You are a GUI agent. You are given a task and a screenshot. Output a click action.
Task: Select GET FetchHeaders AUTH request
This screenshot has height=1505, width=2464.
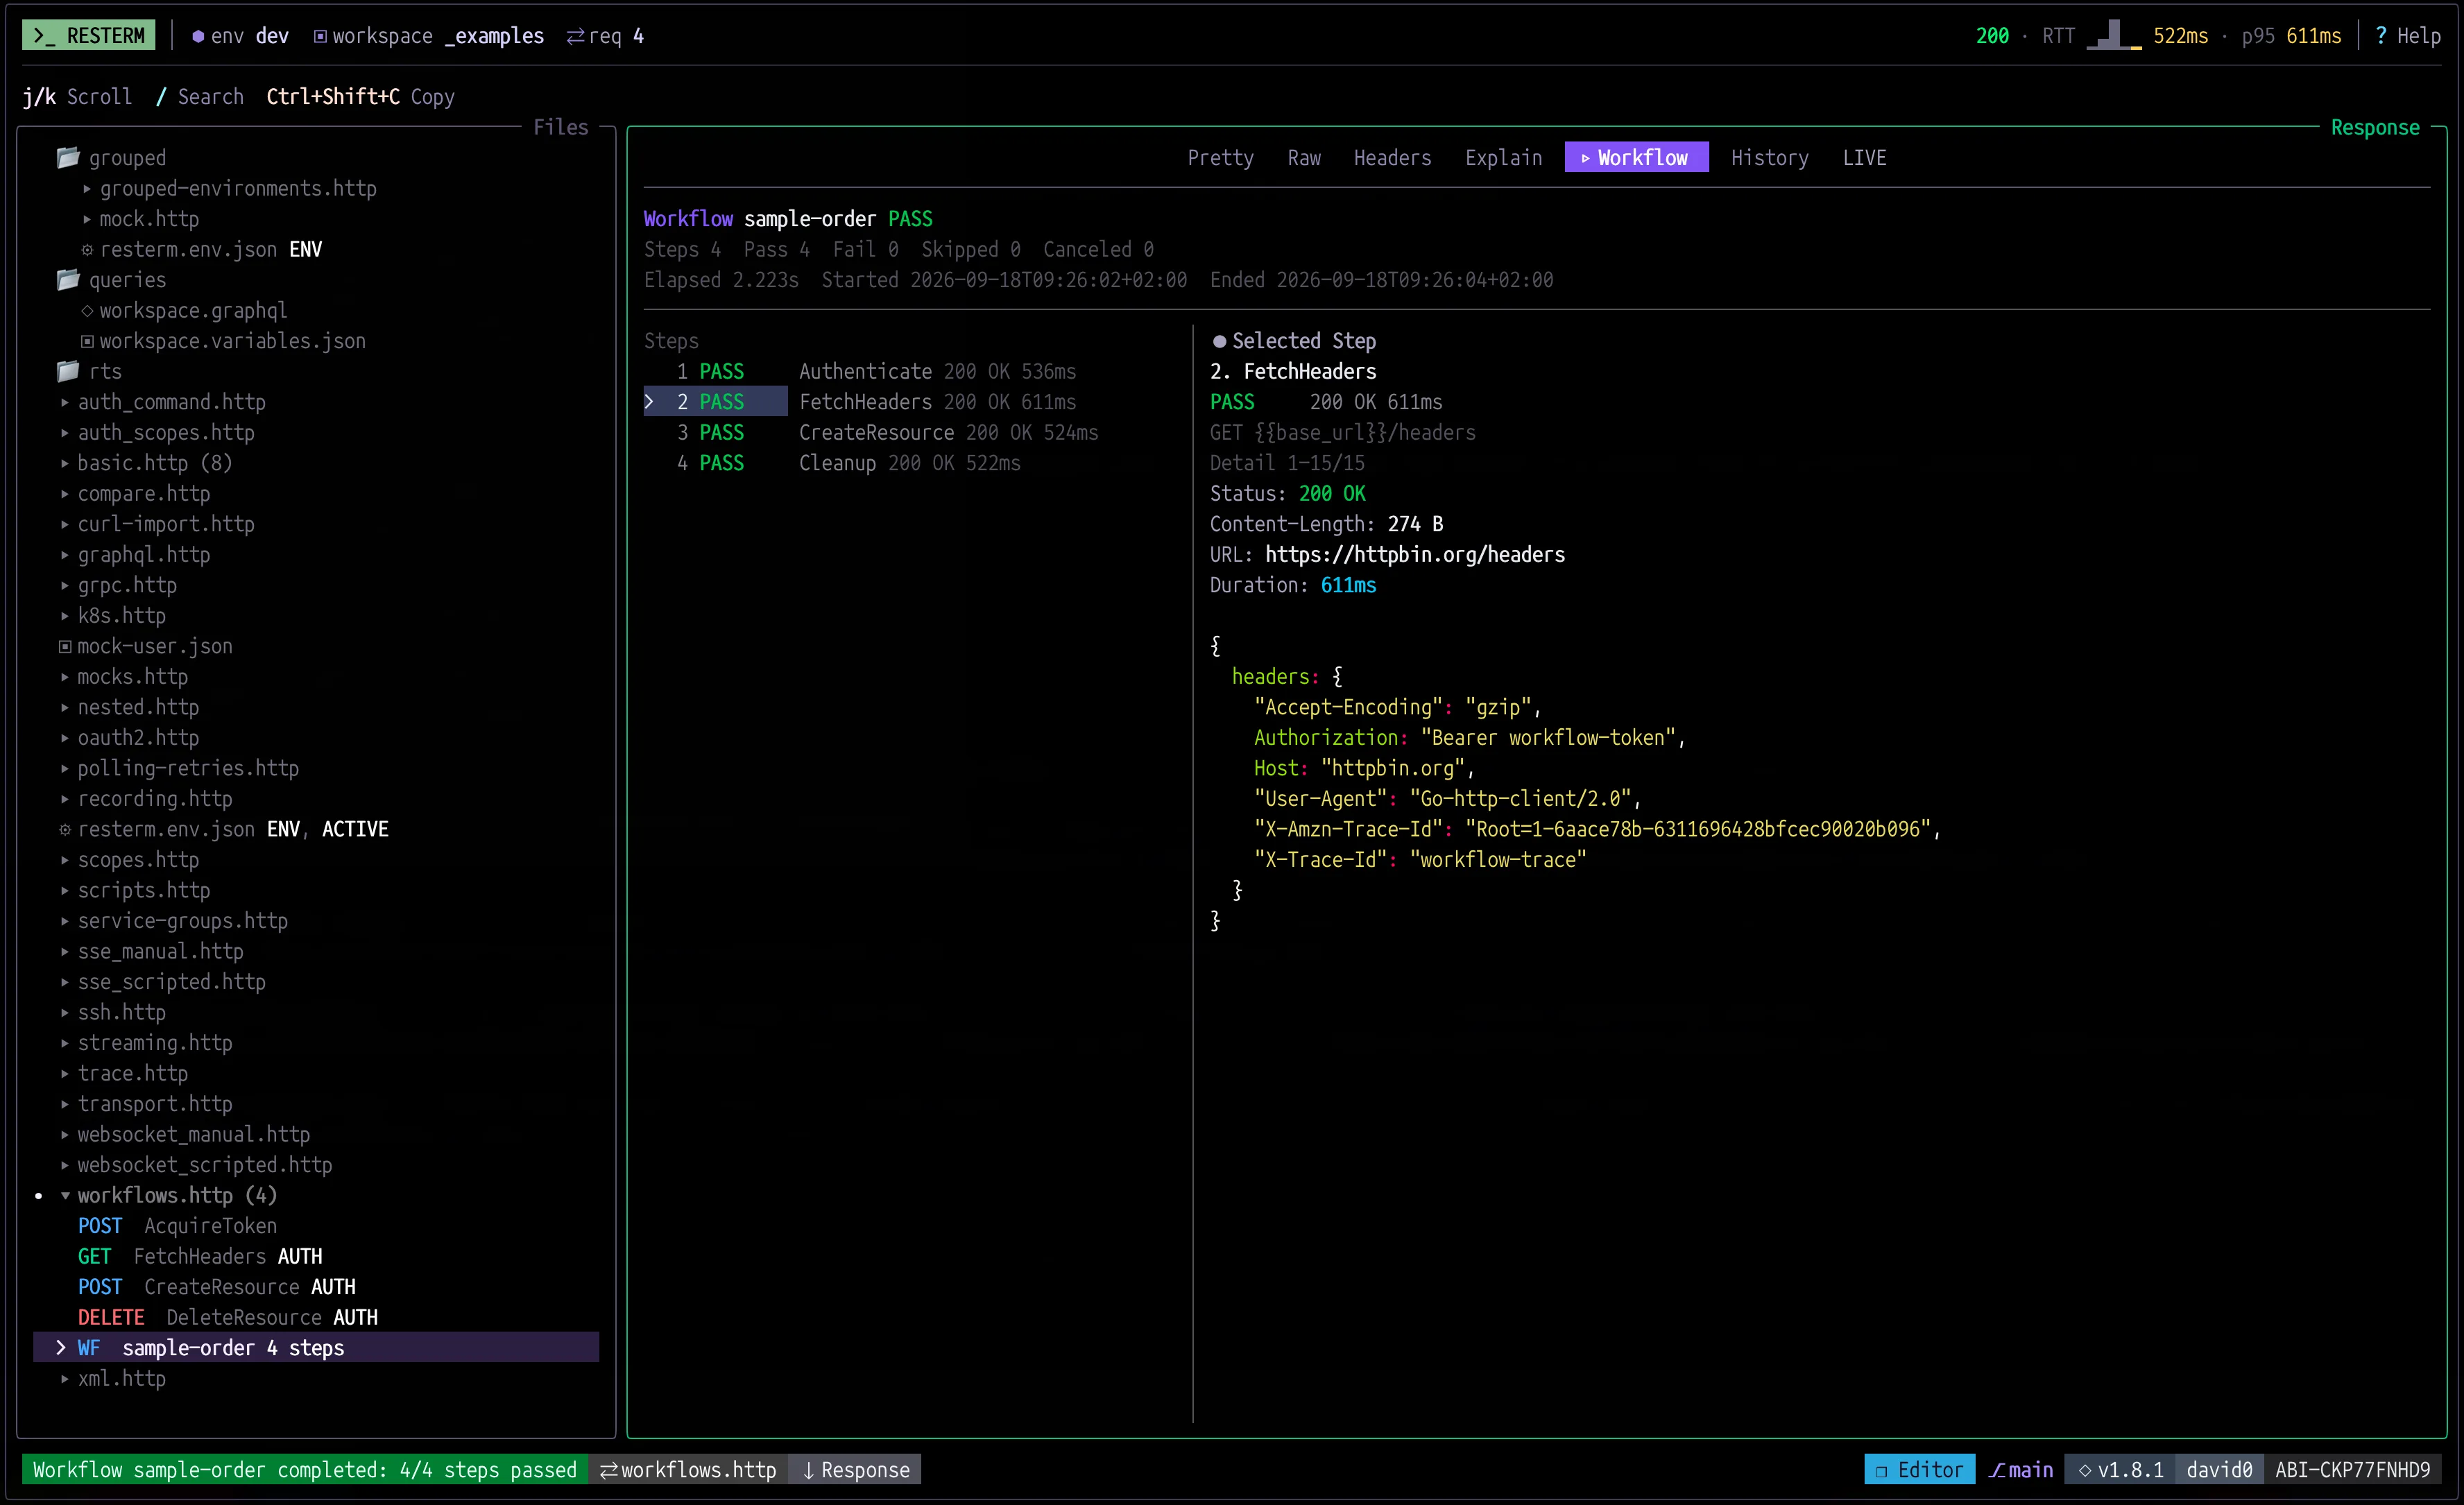(x=200, y=1256)
